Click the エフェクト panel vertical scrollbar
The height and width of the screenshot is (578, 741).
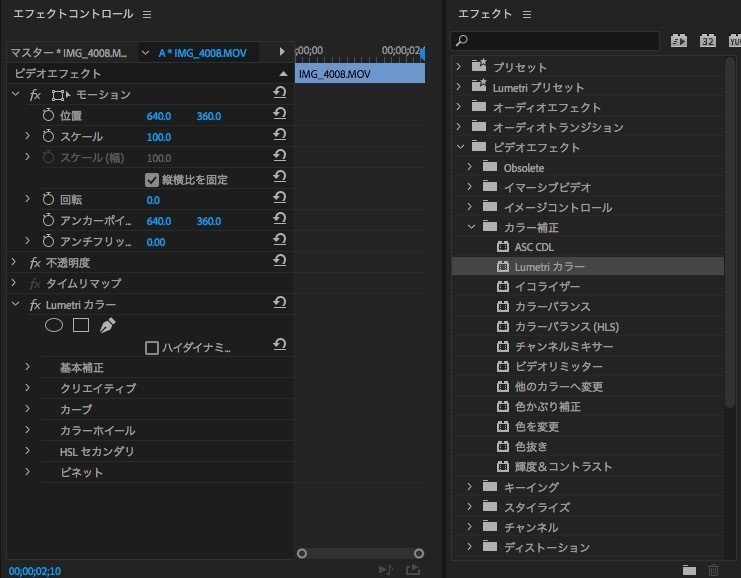[730, 232]
